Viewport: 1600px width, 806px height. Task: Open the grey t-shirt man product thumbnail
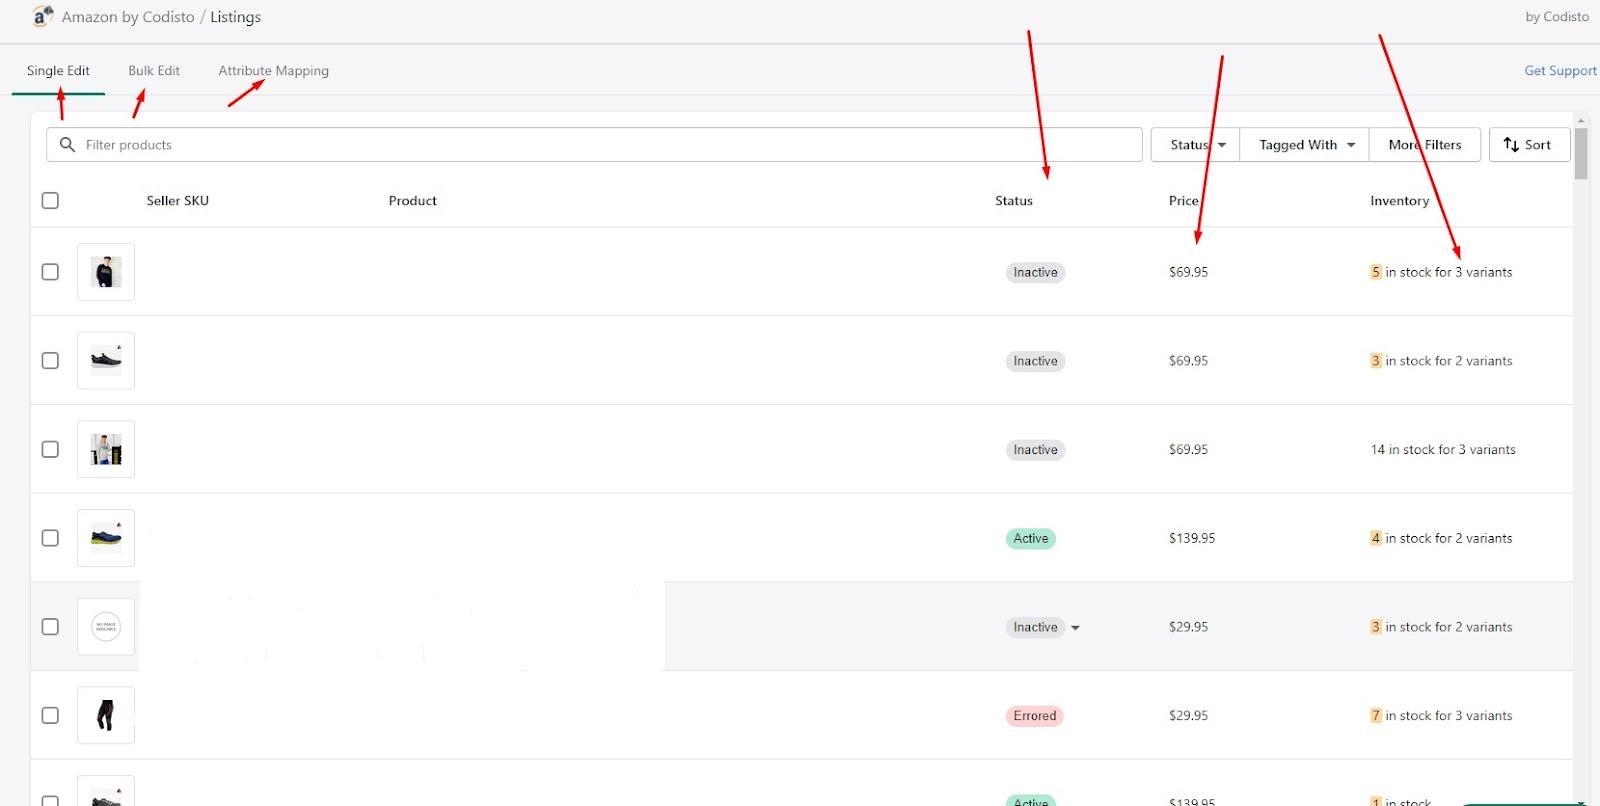(x=106, y=450)
